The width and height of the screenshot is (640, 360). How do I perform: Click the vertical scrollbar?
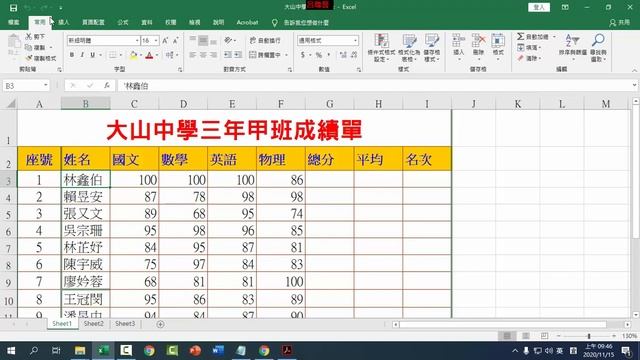tap(636, 171)
